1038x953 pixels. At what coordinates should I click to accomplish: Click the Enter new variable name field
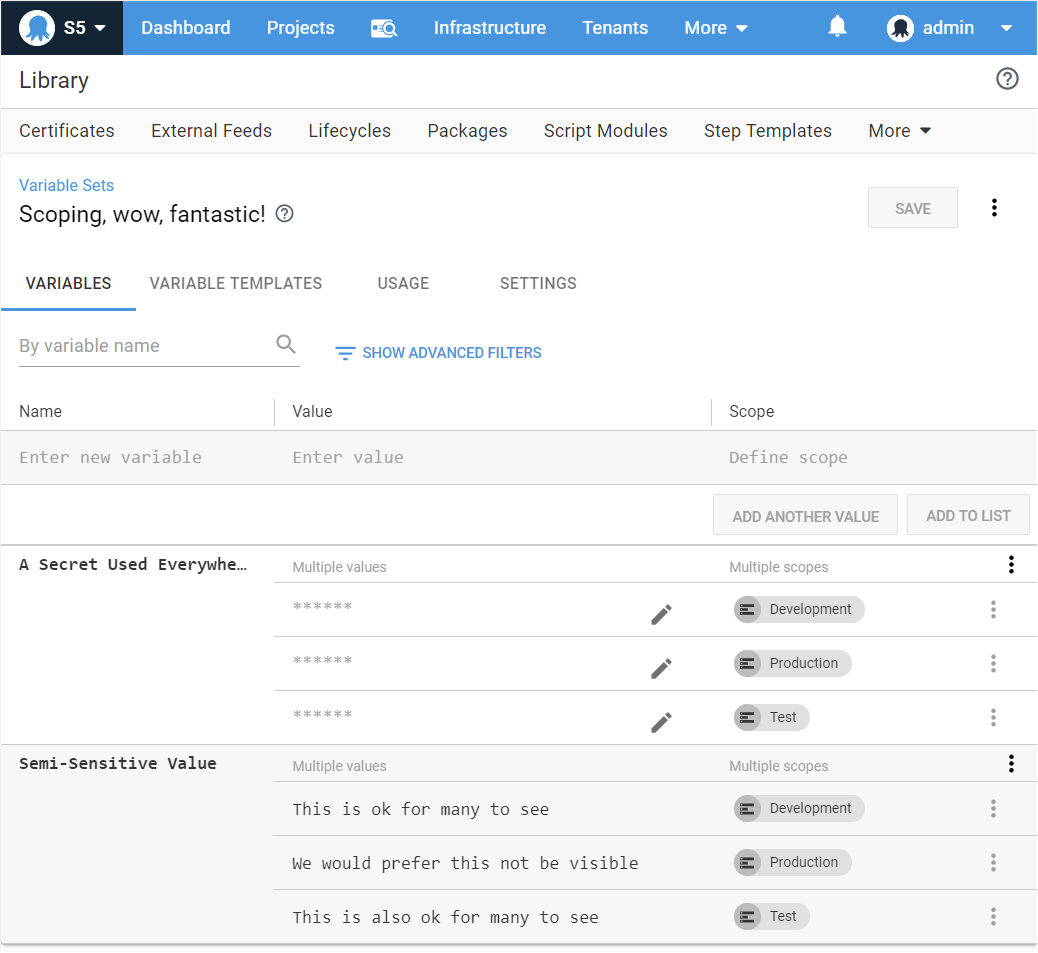click(x=140, y=457)
